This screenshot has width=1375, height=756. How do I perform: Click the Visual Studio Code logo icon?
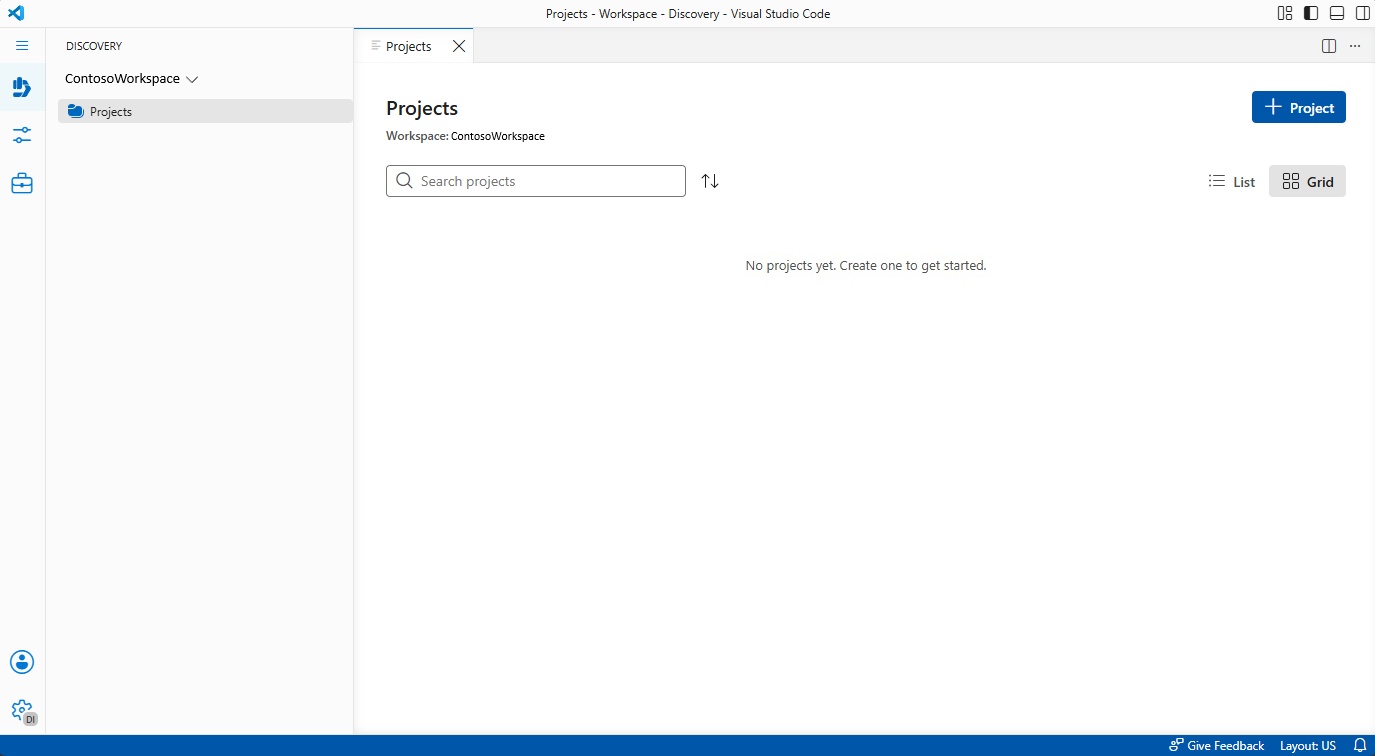15,13
